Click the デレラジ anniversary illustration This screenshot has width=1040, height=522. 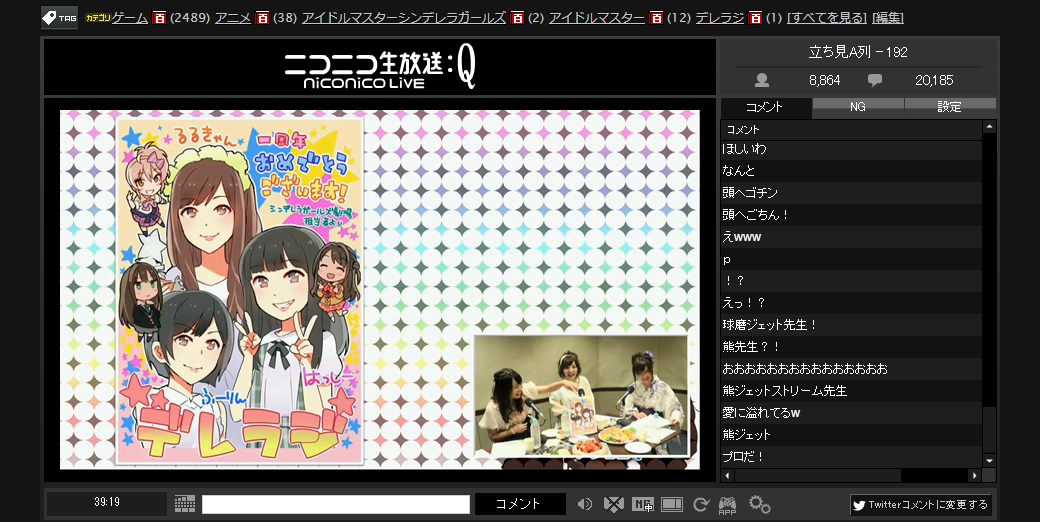pos(239,291)
